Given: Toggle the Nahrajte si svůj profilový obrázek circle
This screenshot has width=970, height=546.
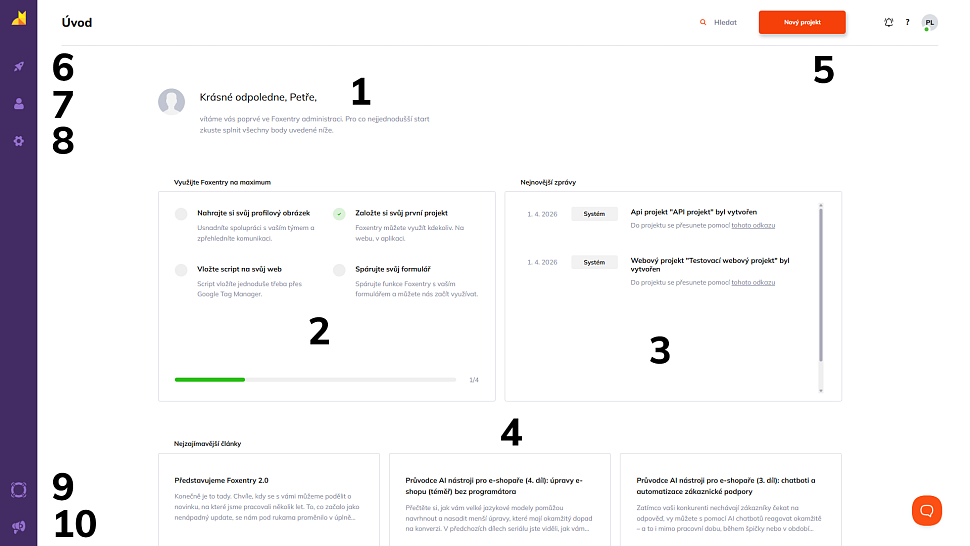Looking at the screenshot, I should [x=181, y=214].
